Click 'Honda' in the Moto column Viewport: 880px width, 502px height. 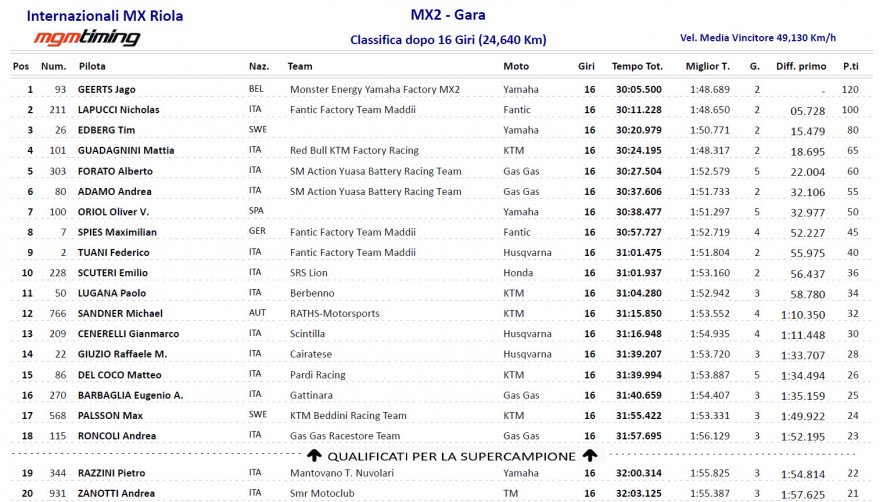pyautogui.click(x=518, y=273)
